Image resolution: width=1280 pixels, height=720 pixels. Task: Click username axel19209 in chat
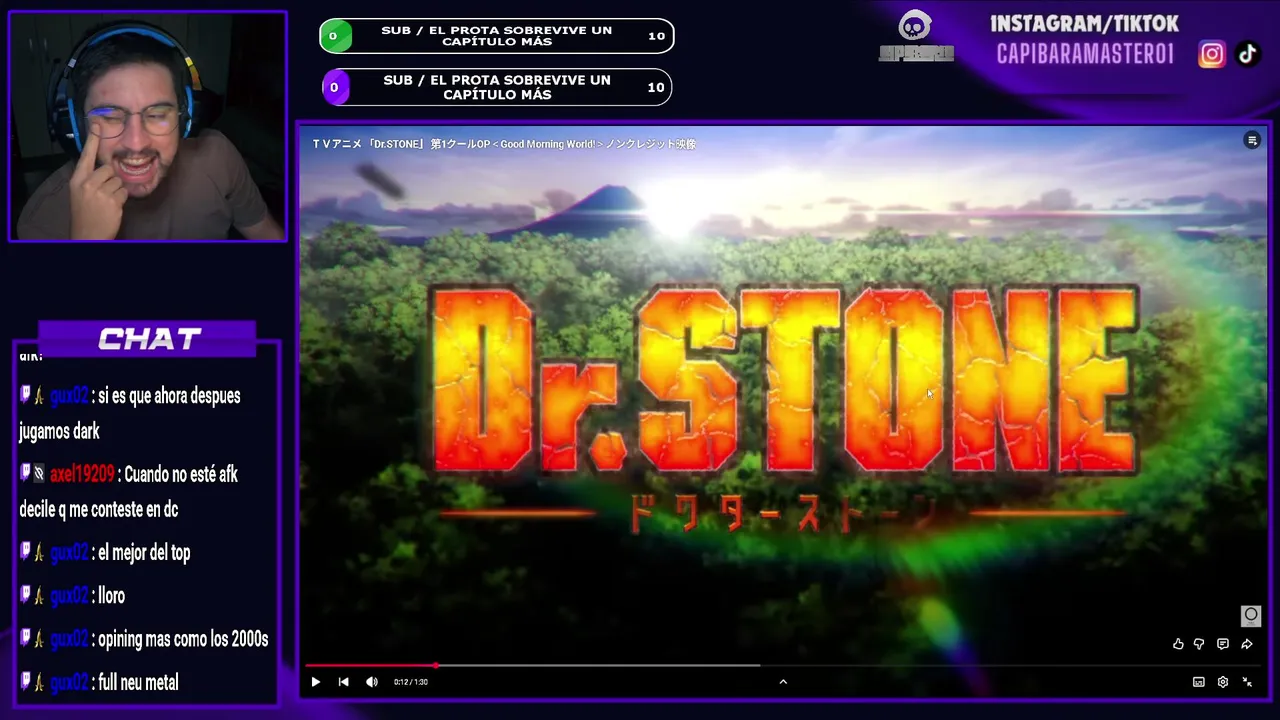point(82,474)
